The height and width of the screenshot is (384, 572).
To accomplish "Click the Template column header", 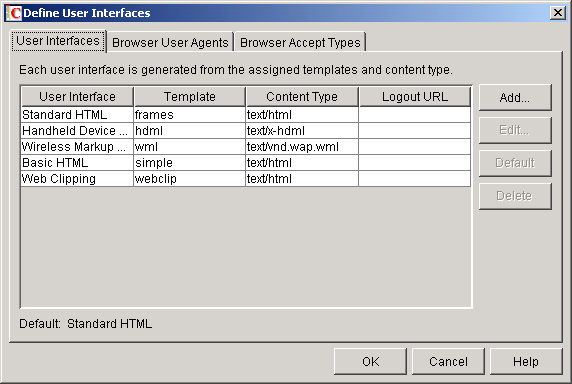I will 190,97.
